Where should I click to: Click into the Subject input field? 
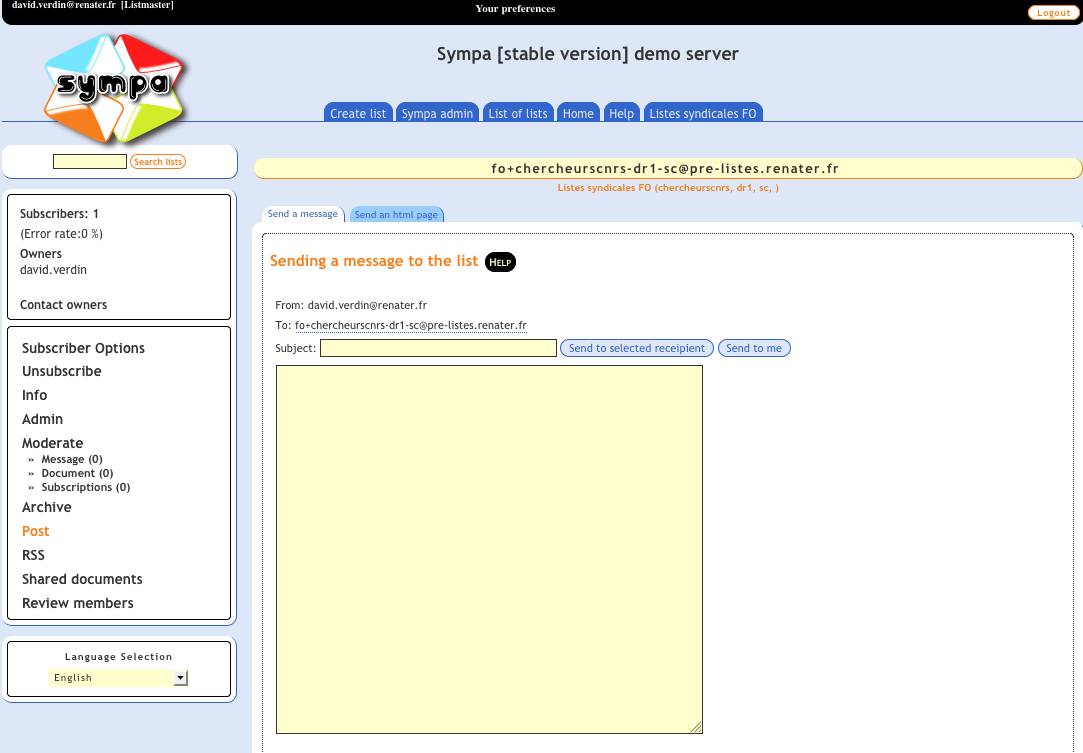coord(438,348)
